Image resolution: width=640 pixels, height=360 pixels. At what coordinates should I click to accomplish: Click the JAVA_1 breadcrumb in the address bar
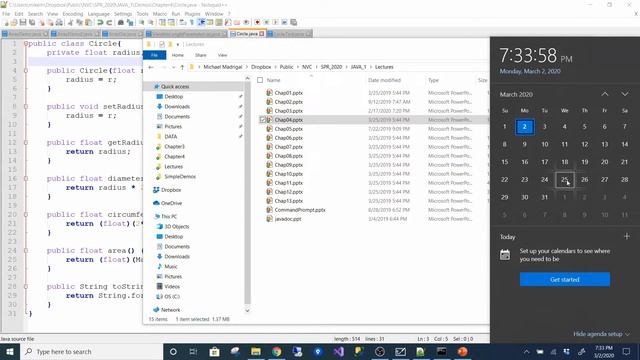[x=358, y=67]
